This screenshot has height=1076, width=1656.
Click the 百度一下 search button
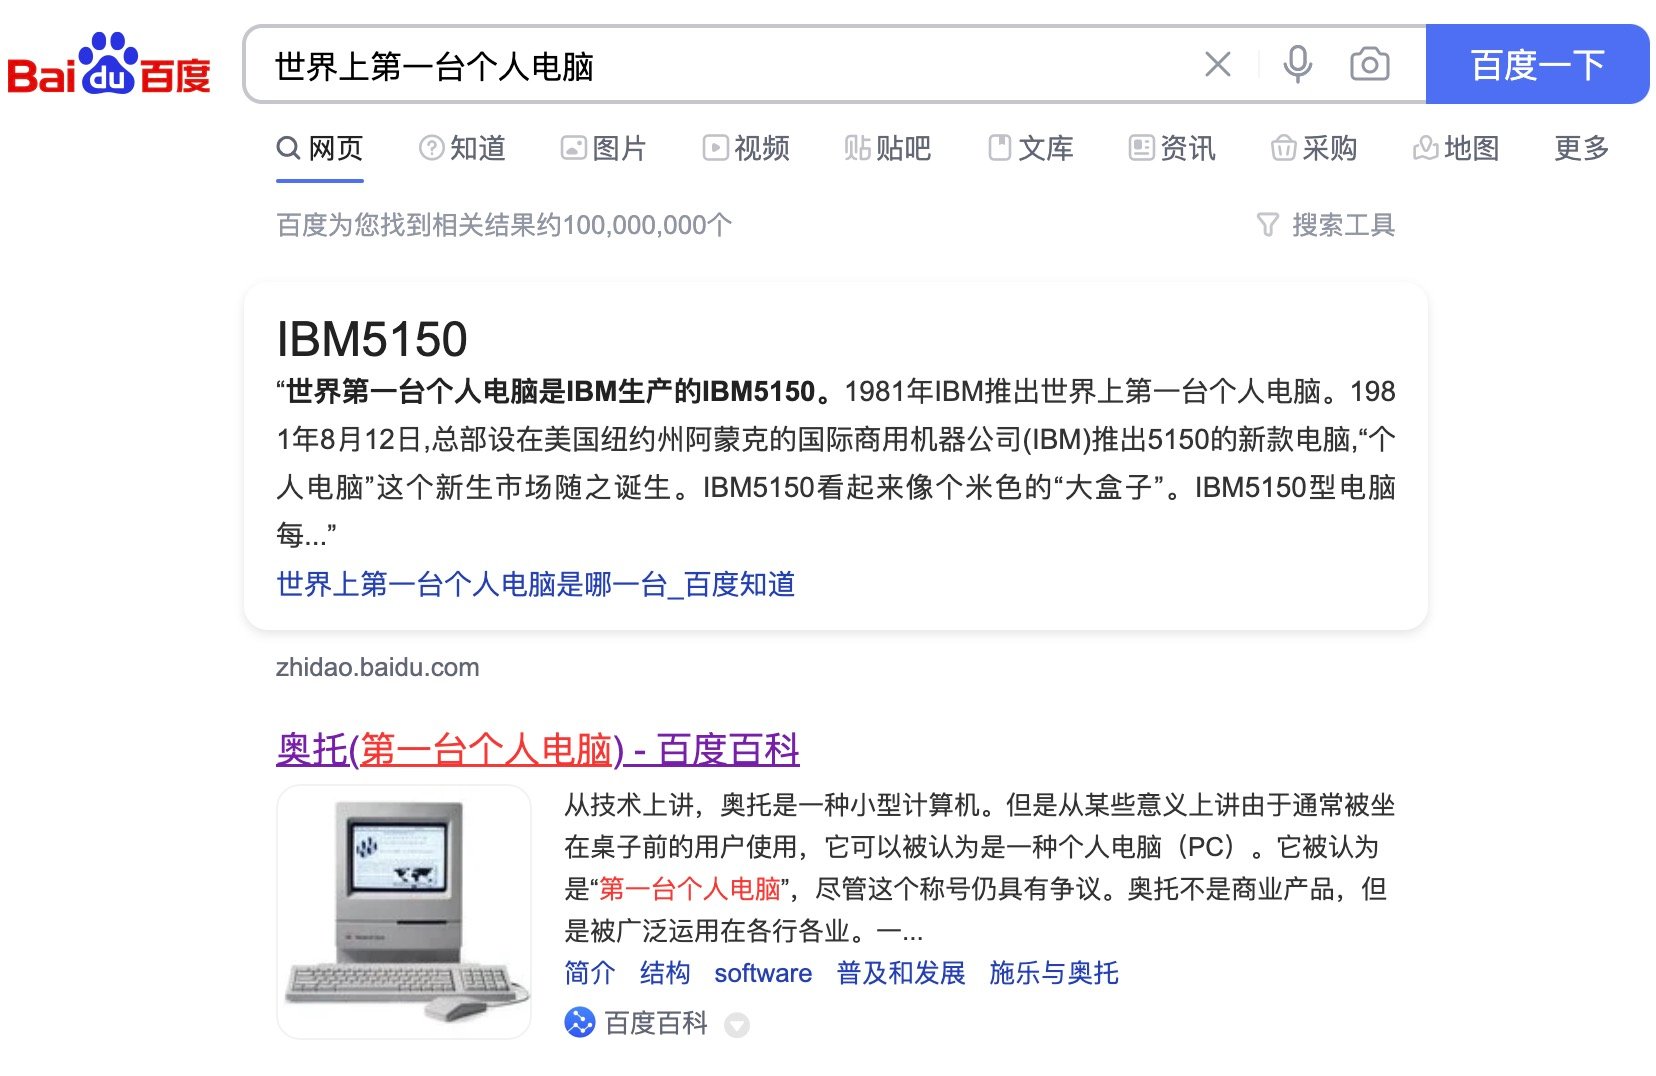tap(1537, 64)
